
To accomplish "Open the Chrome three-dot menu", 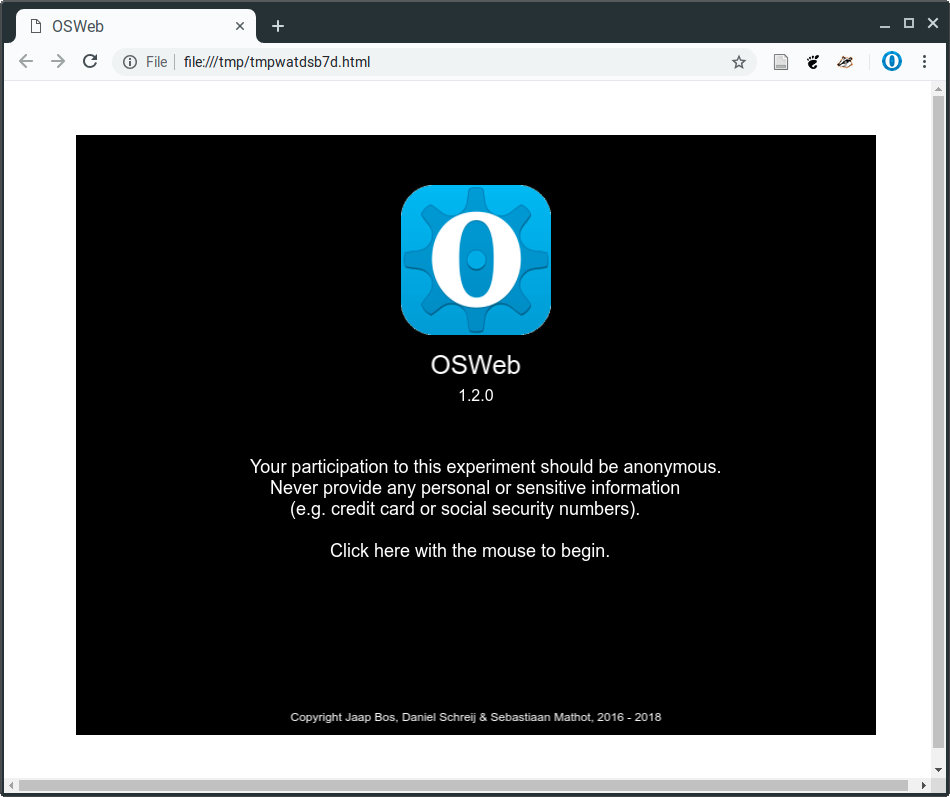I will [x=924, y=61].
